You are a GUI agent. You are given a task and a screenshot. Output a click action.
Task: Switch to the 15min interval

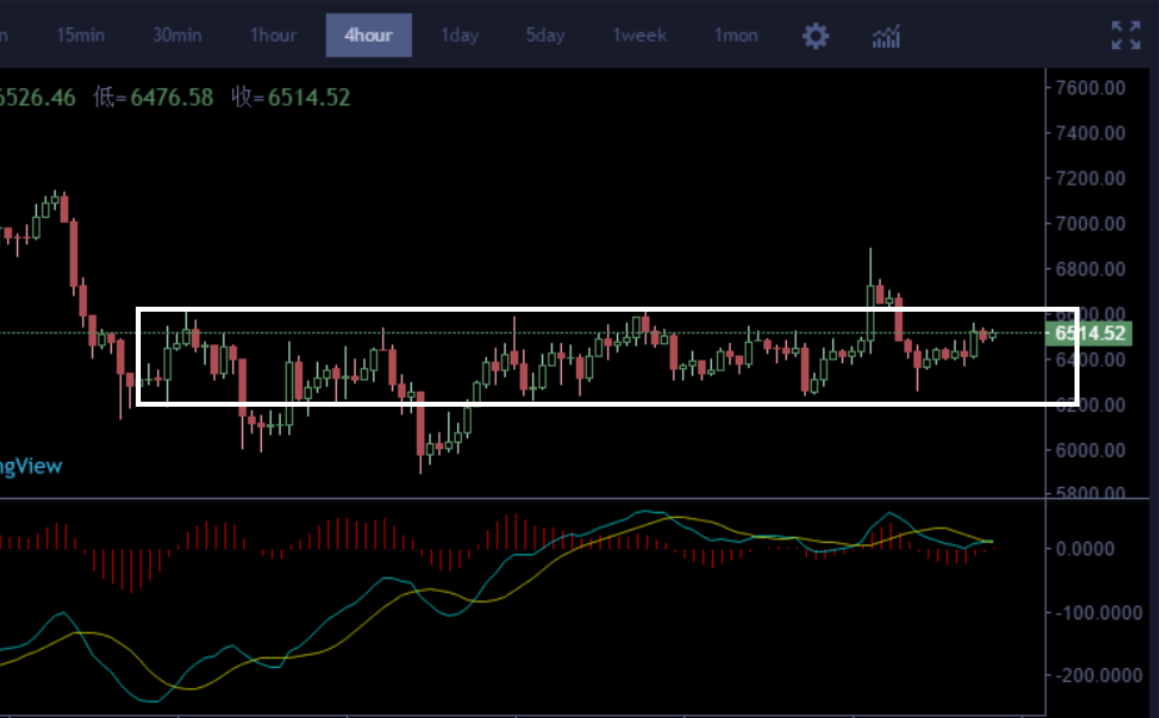pyautogui.click(x=81, y=35)
